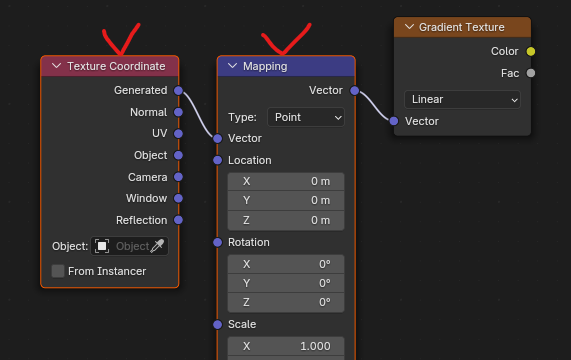The height and width of the screenshot is (360, 571).
Task: Click the Window output label
Action: (146, 198)
